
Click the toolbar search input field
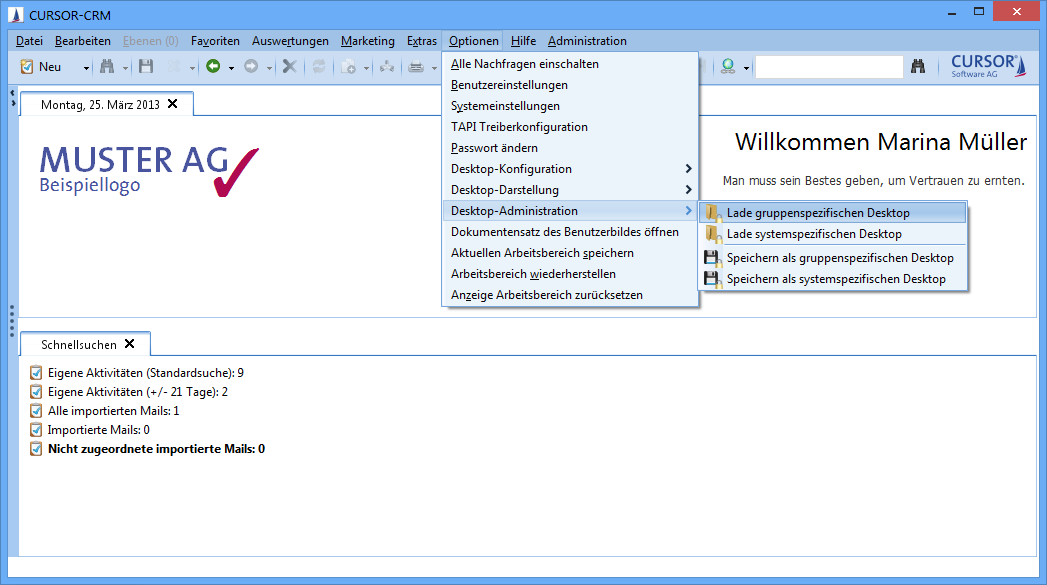click(x=828, y=67)
